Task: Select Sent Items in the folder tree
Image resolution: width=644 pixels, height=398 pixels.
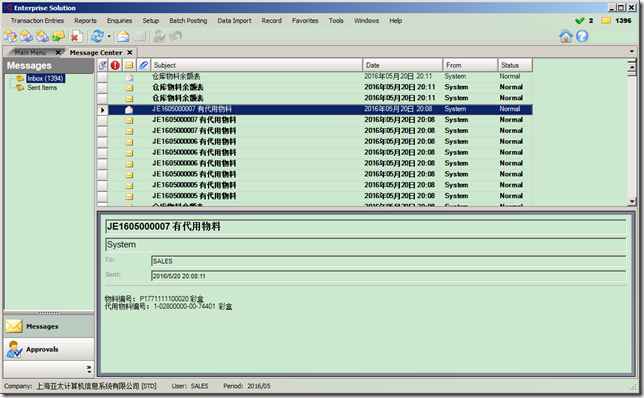Action: pyautogui.click(x=42, y=88)
